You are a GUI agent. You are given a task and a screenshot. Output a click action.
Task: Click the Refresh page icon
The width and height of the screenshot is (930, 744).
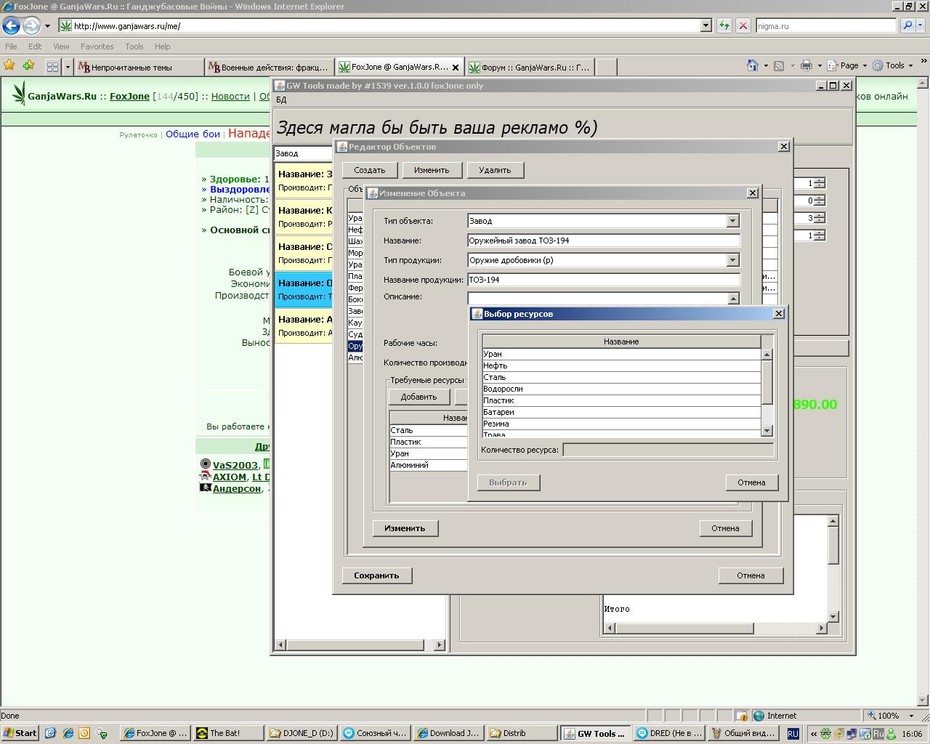pos(724,26)
